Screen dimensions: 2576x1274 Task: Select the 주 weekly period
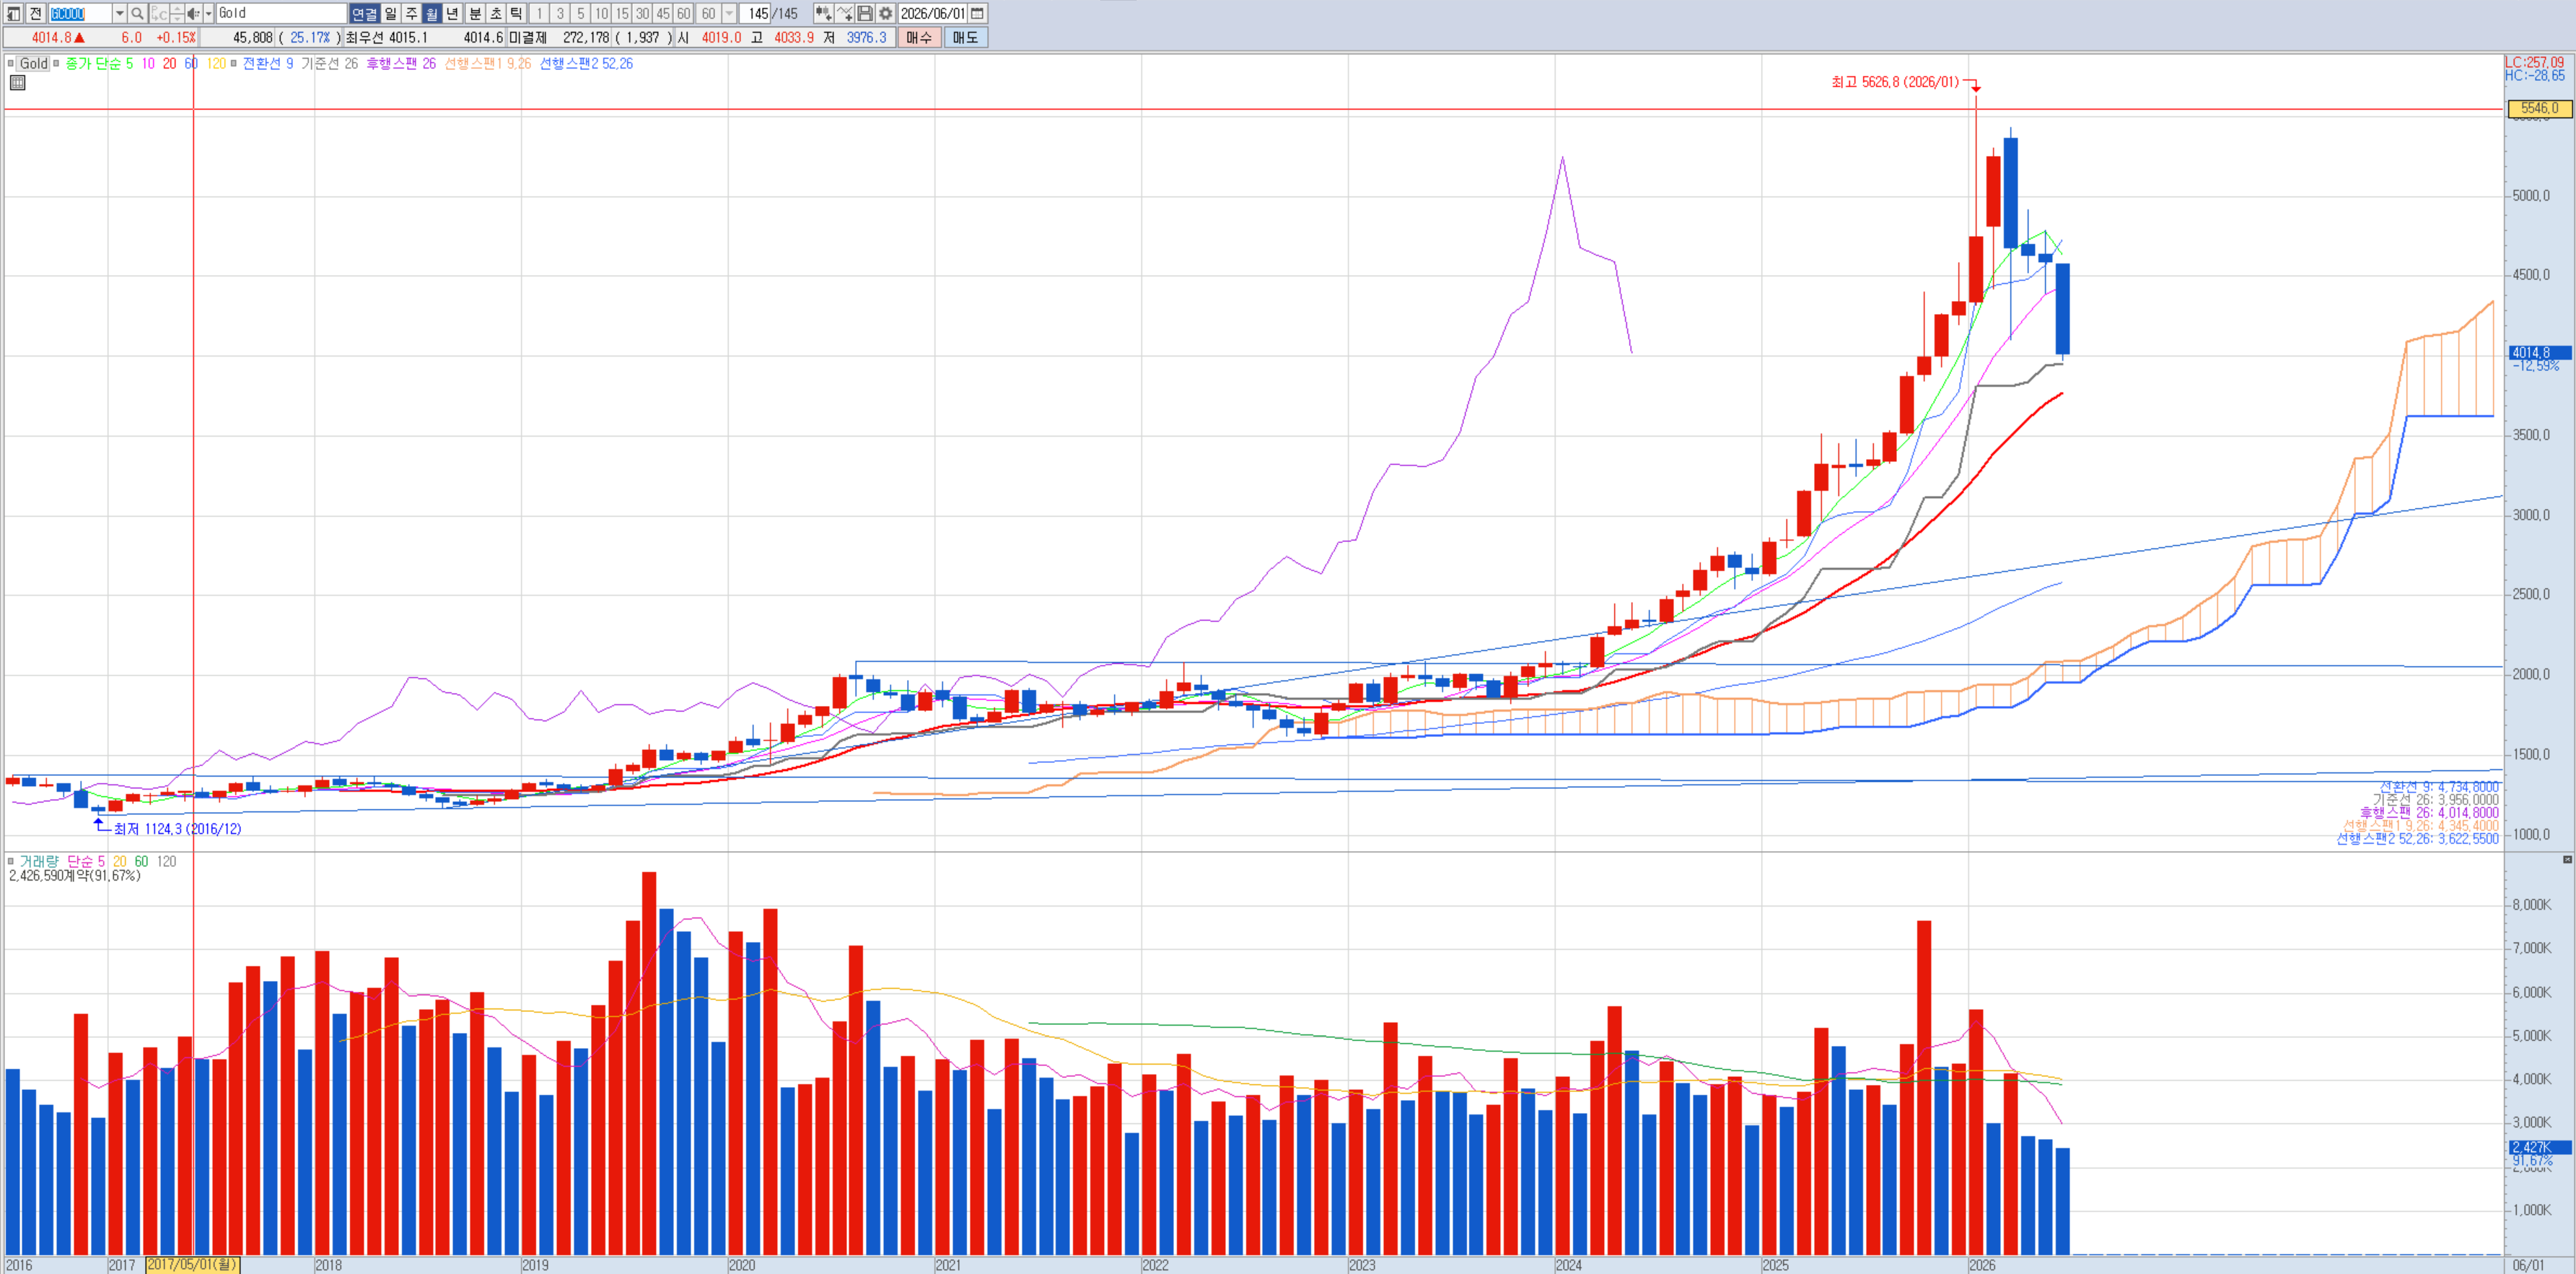411,13
